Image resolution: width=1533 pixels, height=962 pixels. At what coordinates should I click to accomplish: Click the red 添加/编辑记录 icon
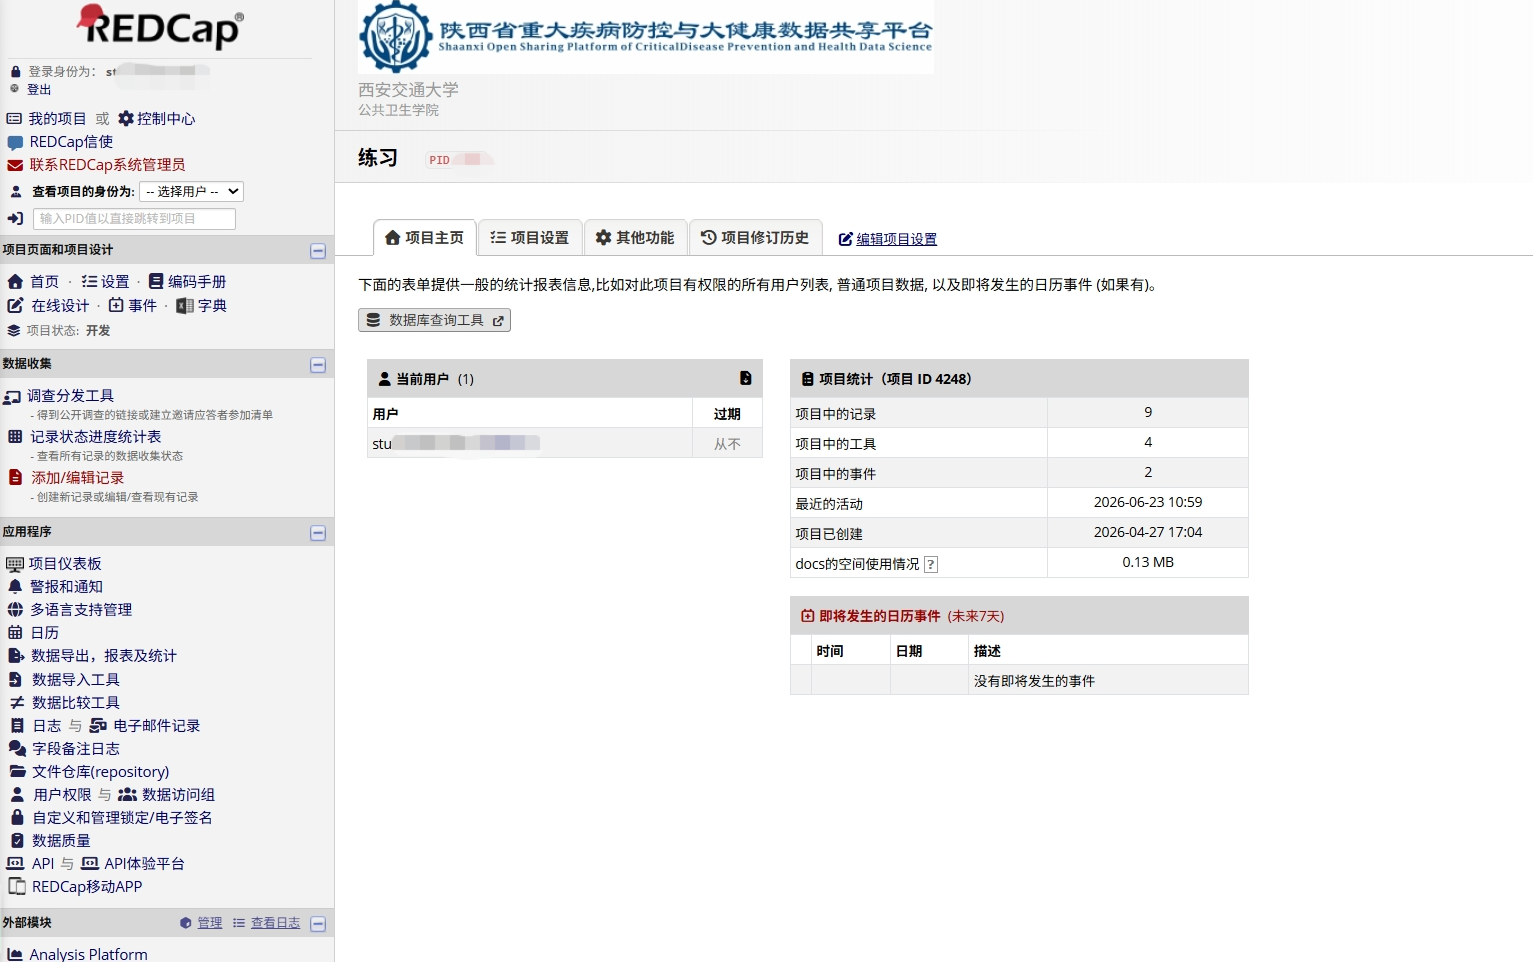click(15, 478)
